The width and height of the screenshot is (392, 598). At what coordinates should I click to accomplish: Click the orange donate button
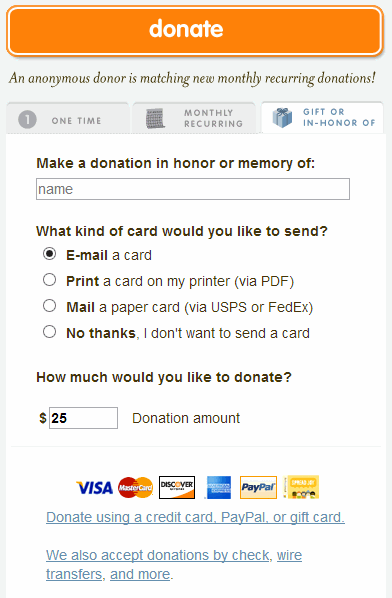pos(194,31)
